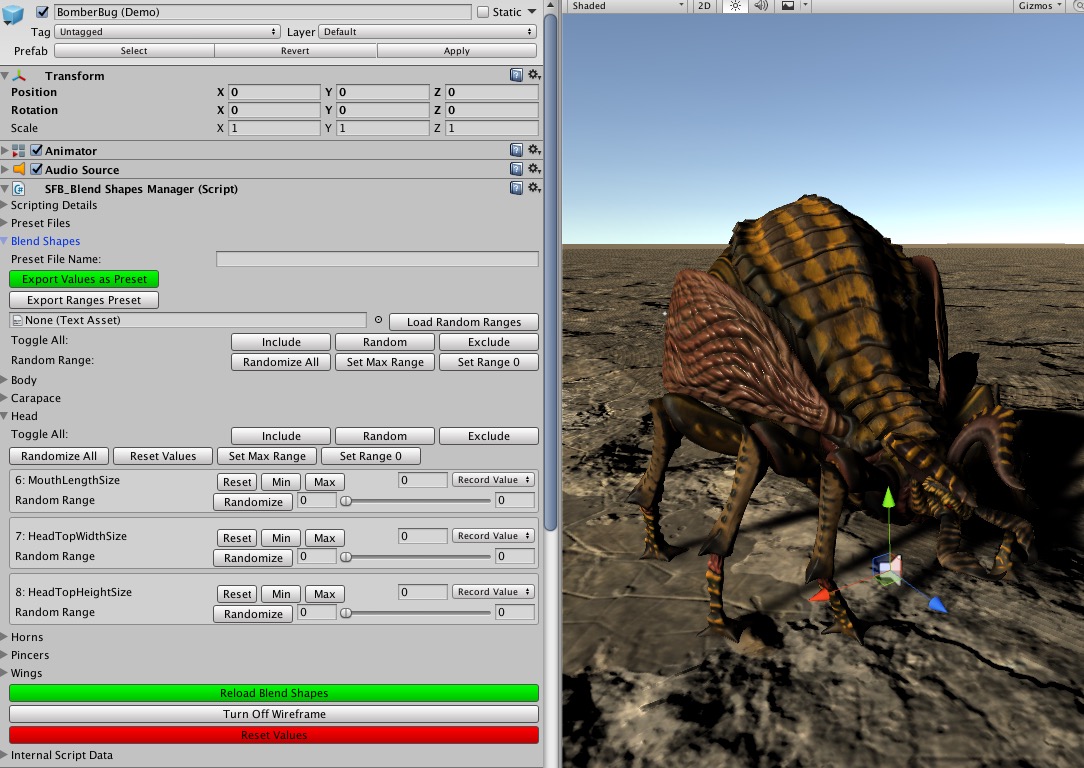Open SFB_Blend Shapes Manager help icon
The image size is (1084, 768).
pyautogui.click(x=516, y=188)
